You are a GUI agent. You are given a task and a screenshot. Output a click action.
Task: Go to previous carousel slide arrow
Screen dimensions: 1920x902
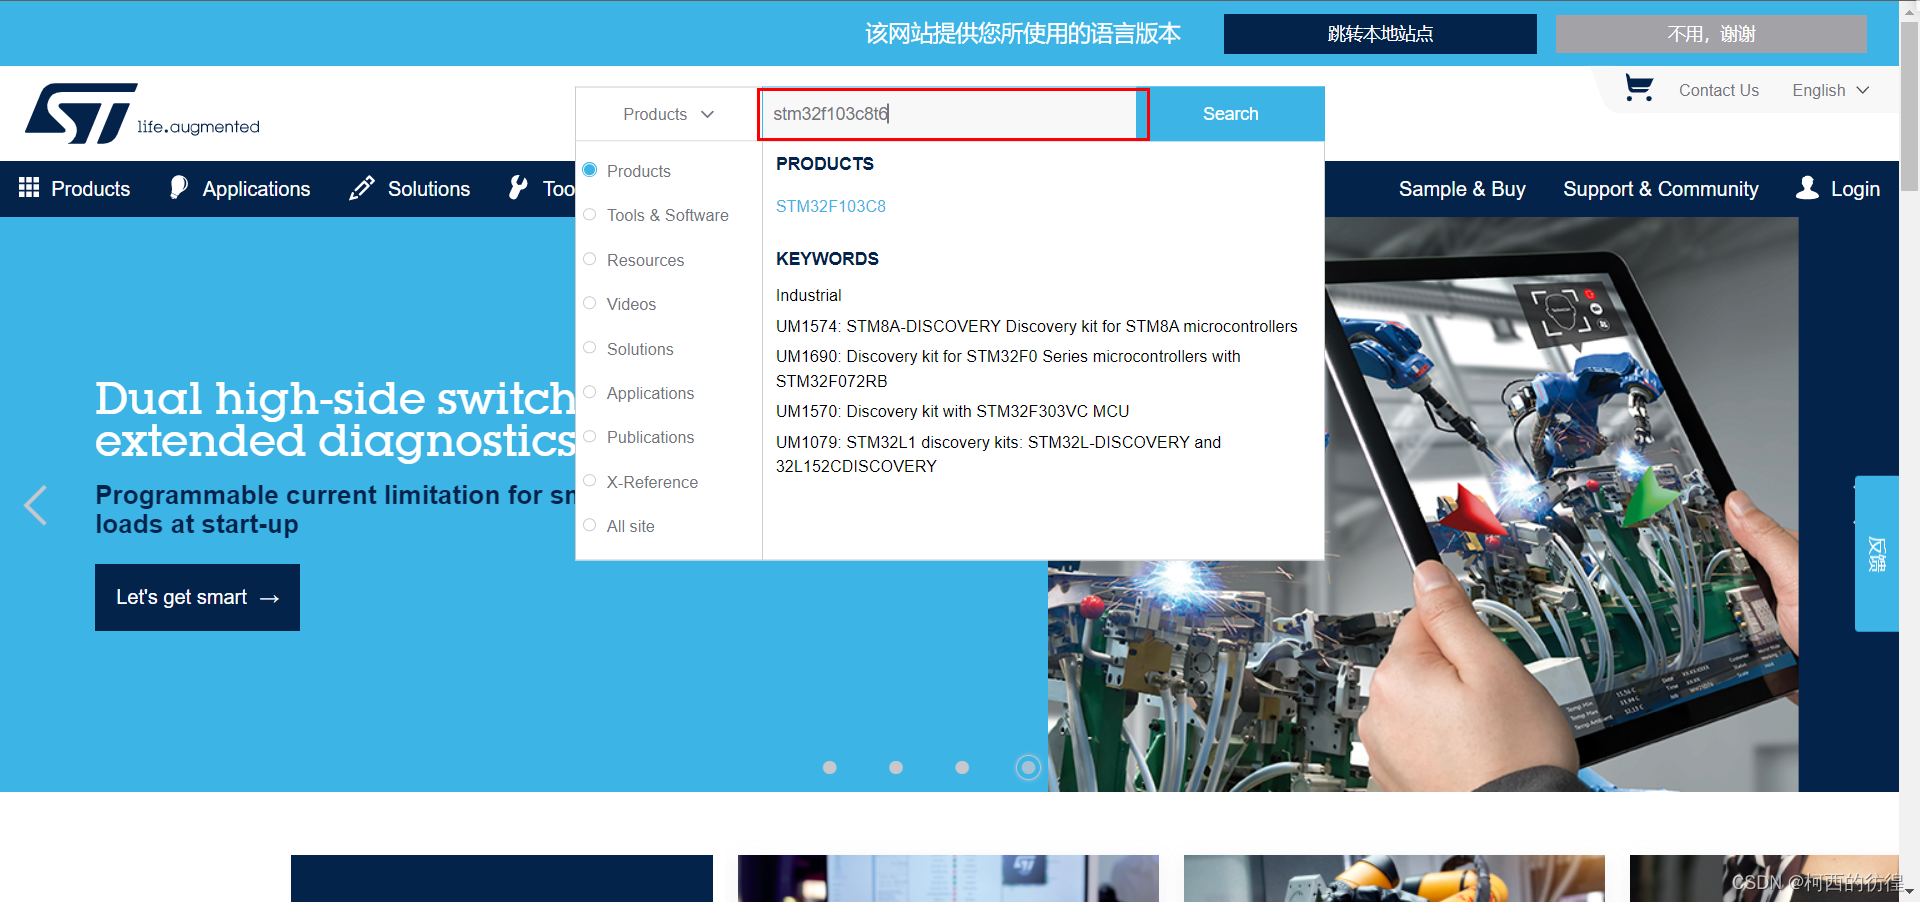click(x=36, y=505)
